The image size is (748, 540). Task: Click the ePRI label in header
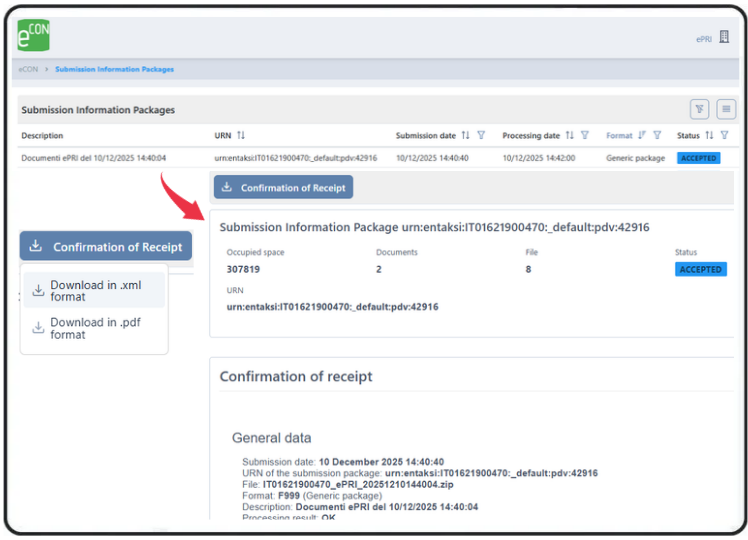(704, 39)
